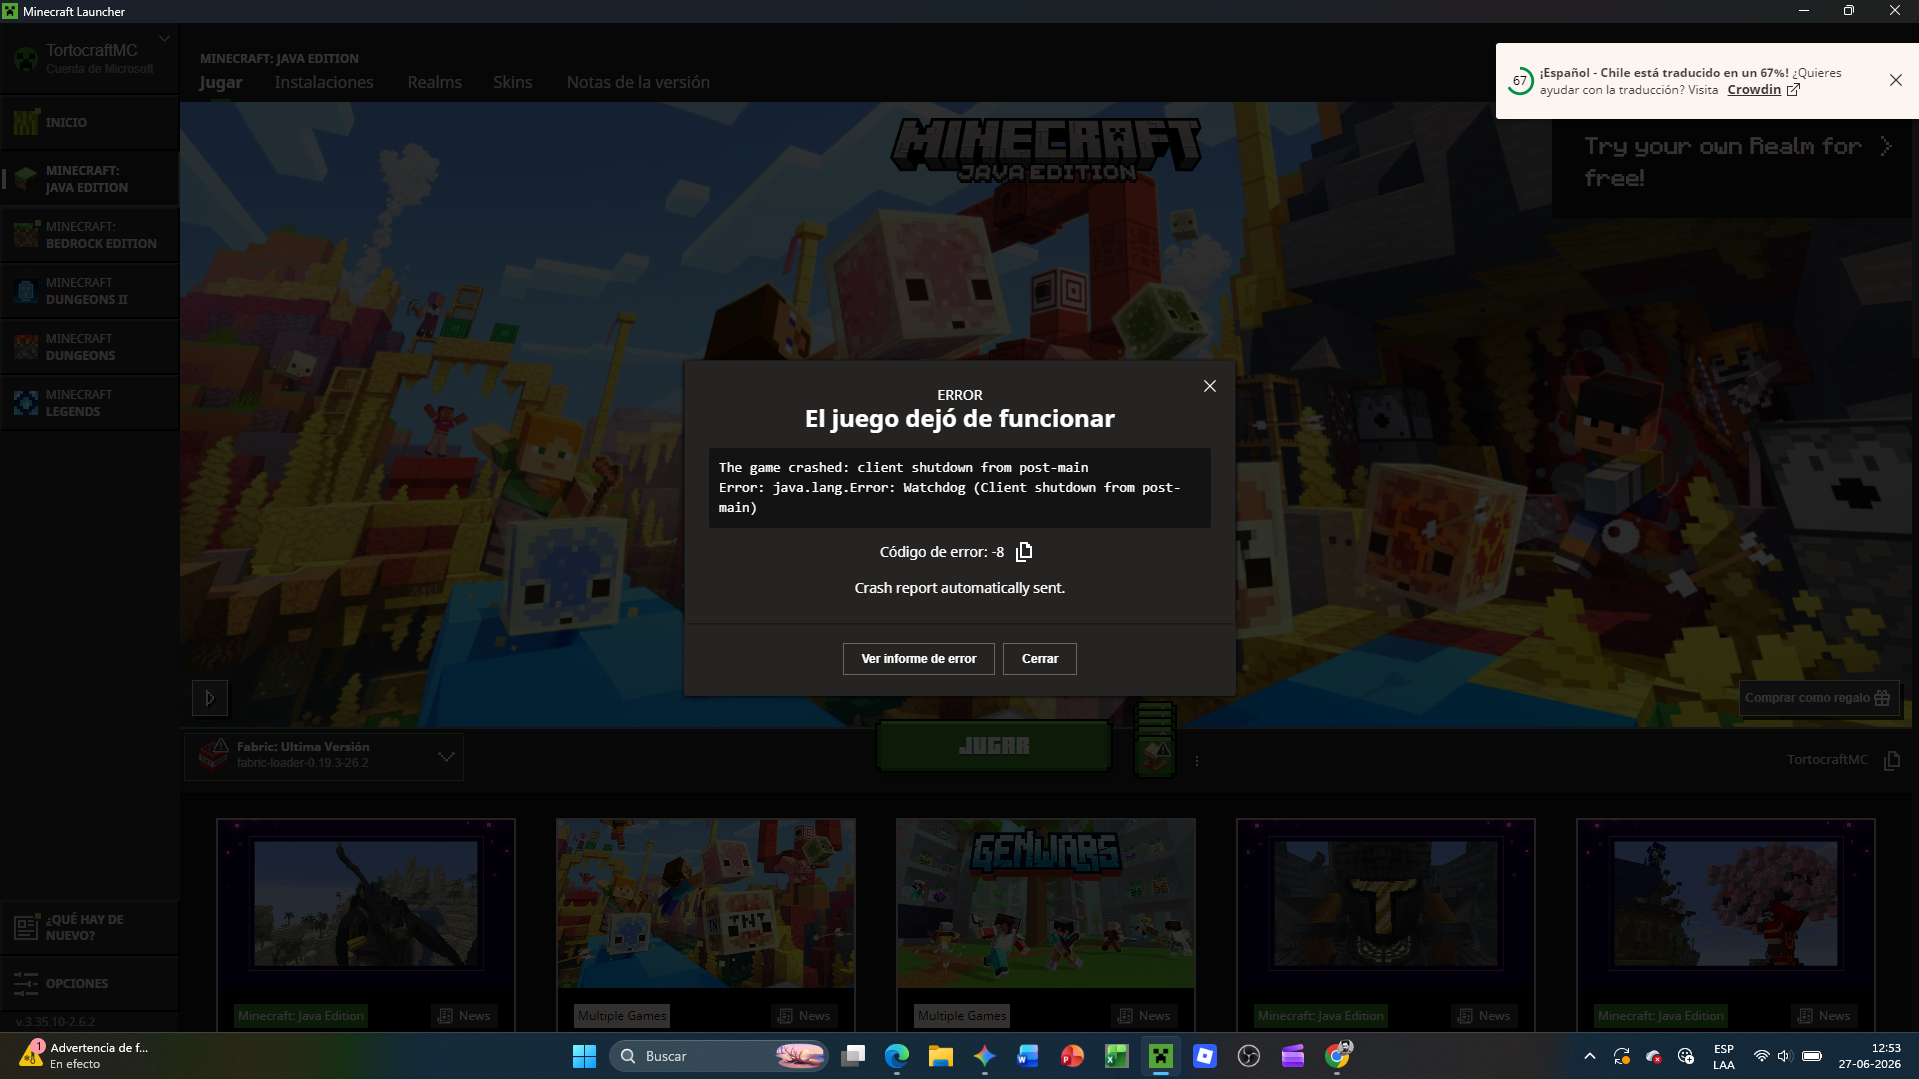1919x1079 pixels.
Task: Open the golden T temple news thumbnail
Action: pos(1386,904)
